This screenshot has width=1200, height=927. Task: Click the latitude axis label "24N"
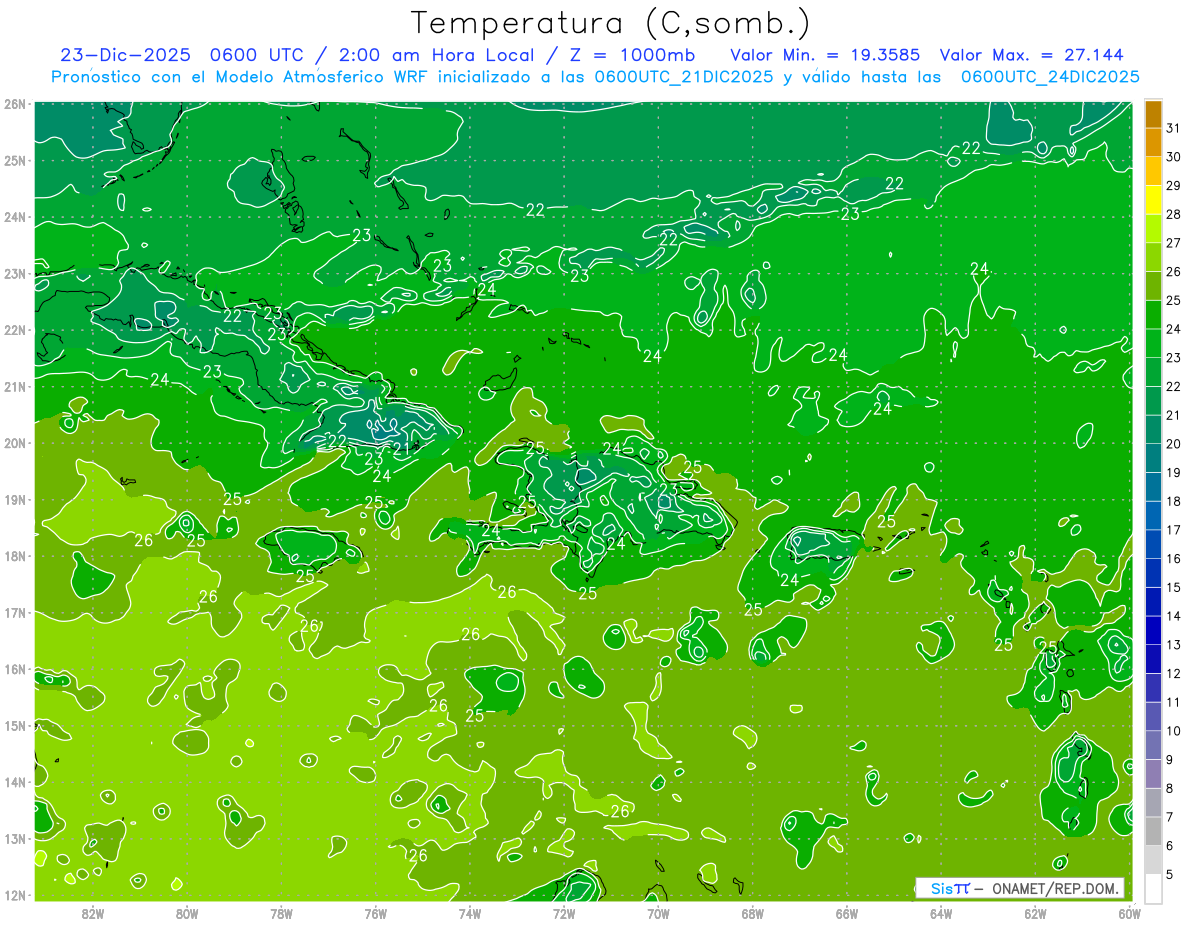[x=15, y=217]
